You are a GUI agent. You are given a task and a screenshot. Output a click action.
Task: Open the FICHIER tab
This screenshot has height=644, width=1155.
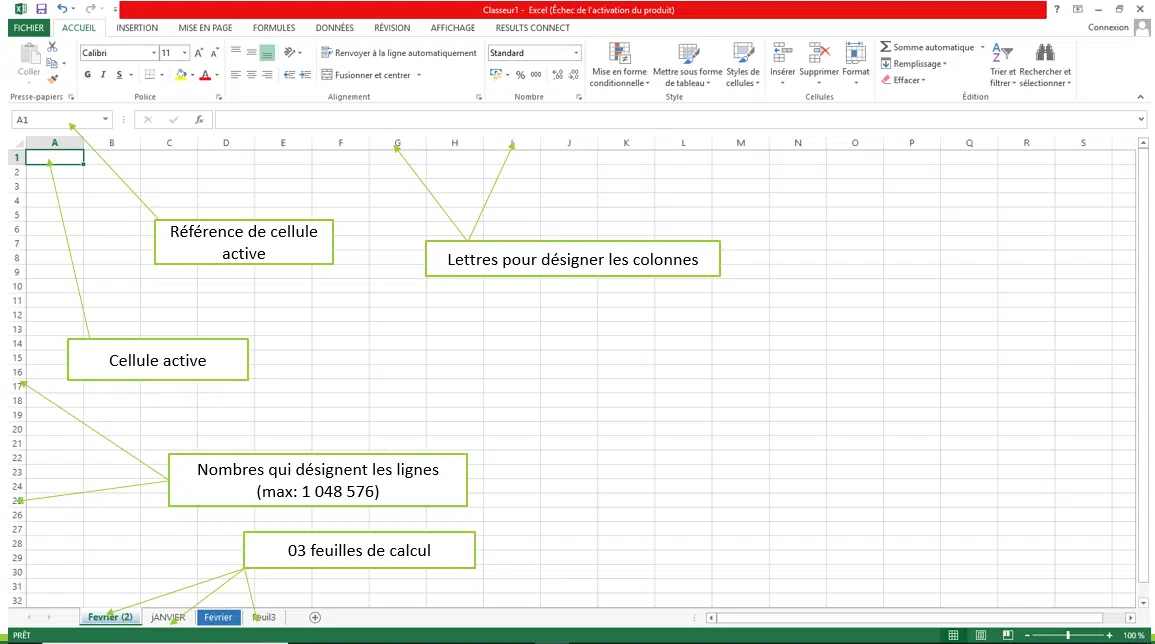(29, 28)
